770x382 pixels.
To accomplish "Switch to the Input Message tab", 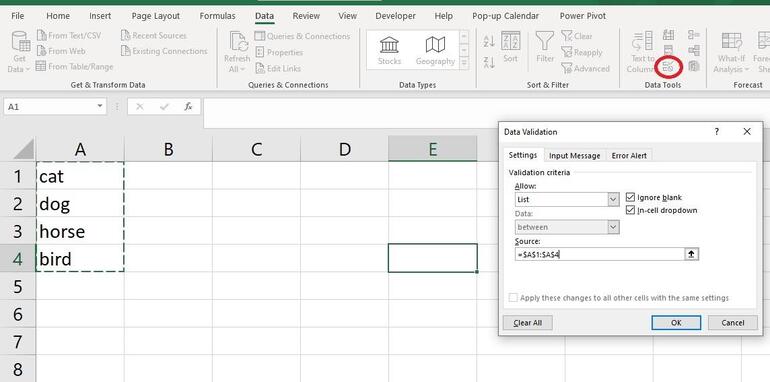I will click(x=575, y=156).
